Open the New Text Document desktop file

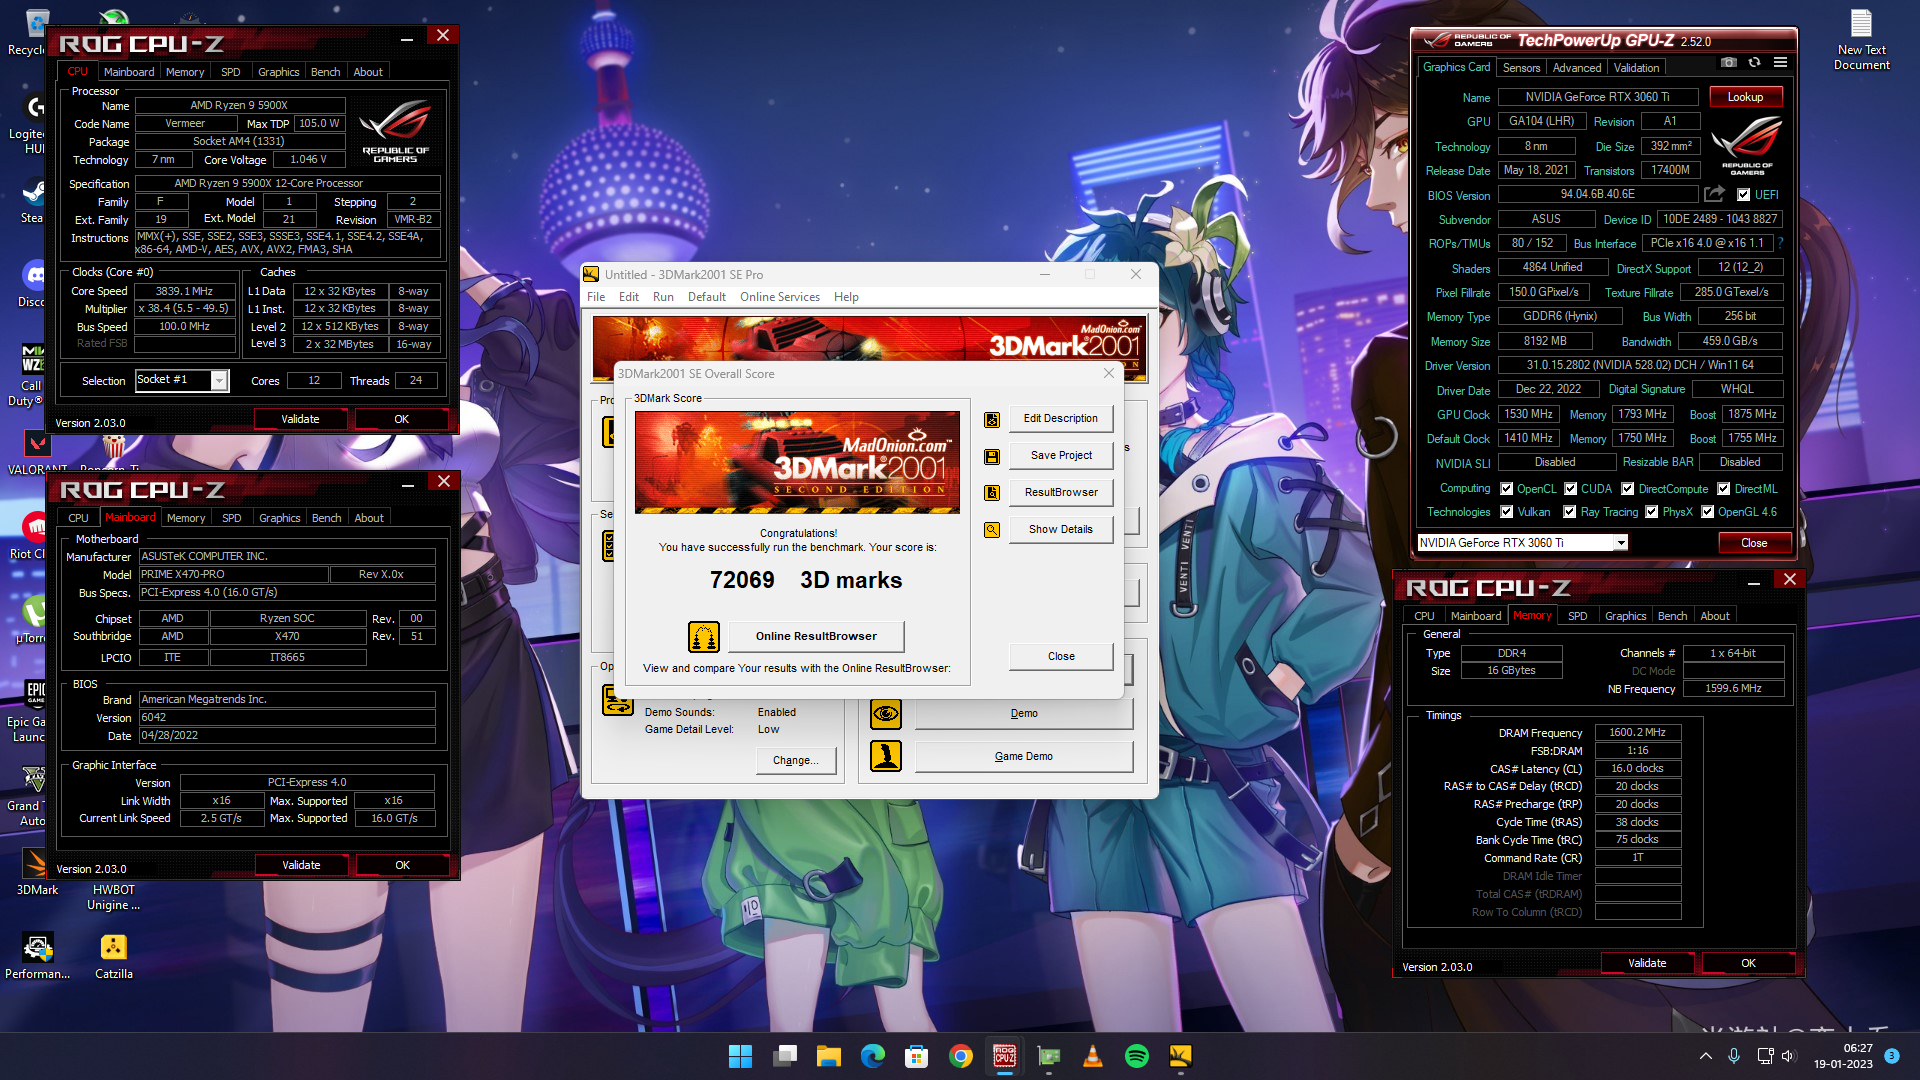1861,40
